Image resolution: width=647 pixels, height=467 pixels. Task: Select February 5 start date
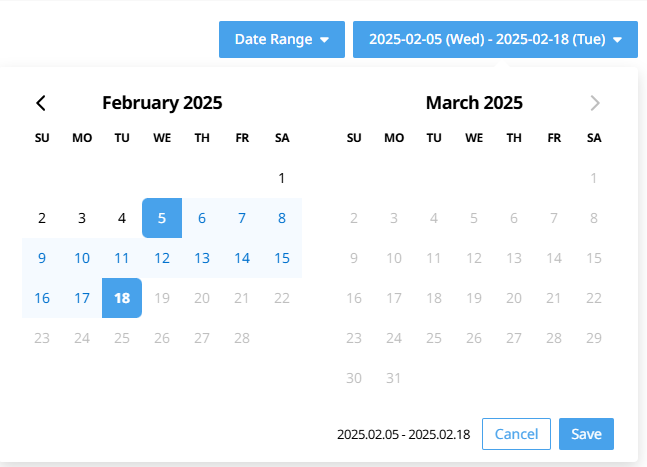[x=162, y=218]
